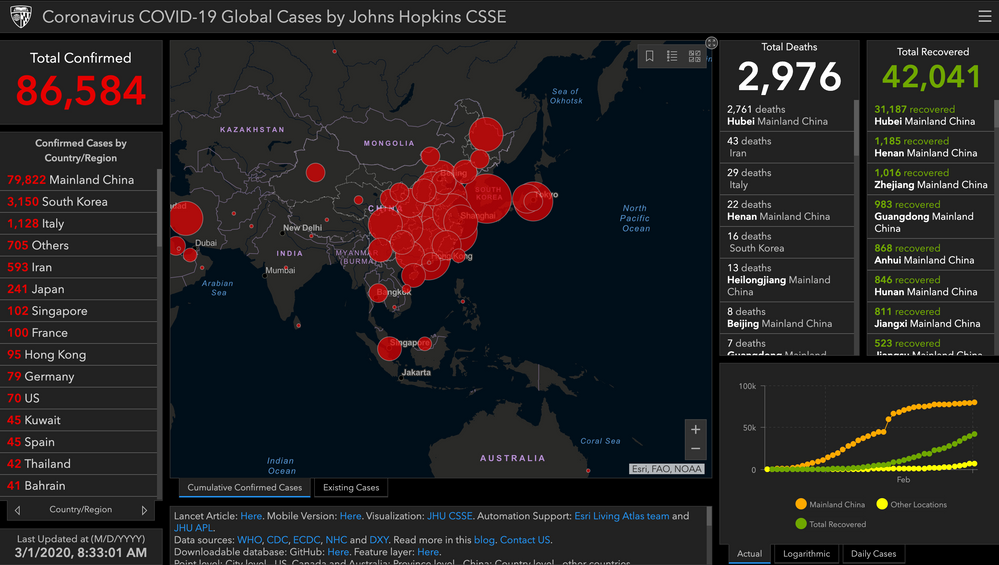
Task: Open Lancet Article Here link
Action: (251, 516)
